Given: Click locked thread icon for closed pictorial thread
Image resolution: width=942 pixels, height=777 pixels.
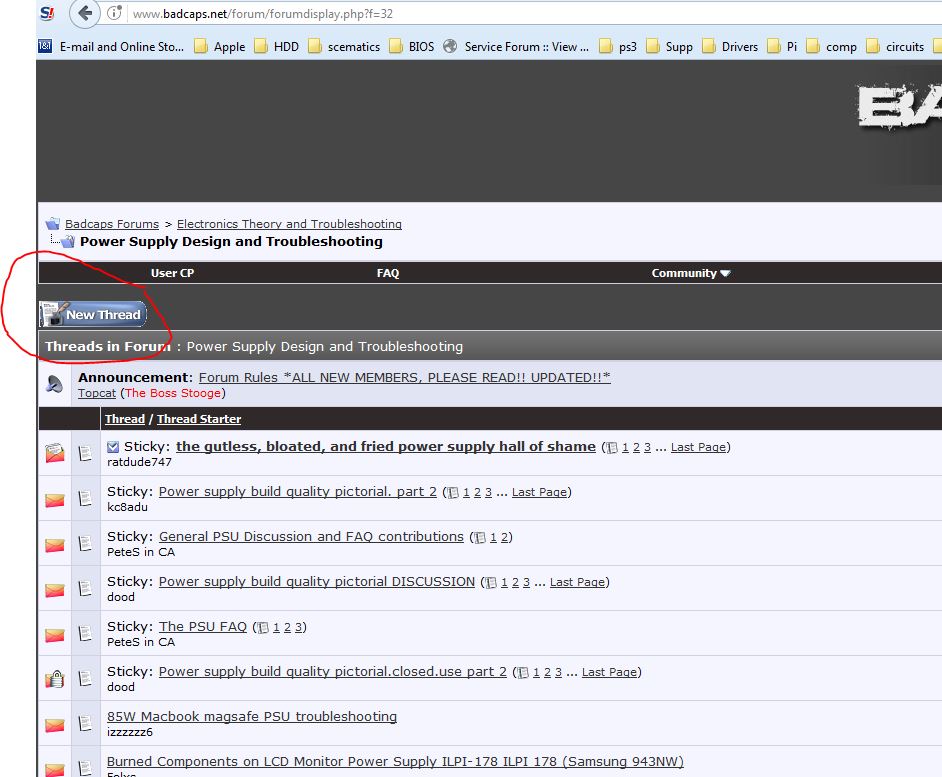Looking at the screenshot, I should (55, 679).
